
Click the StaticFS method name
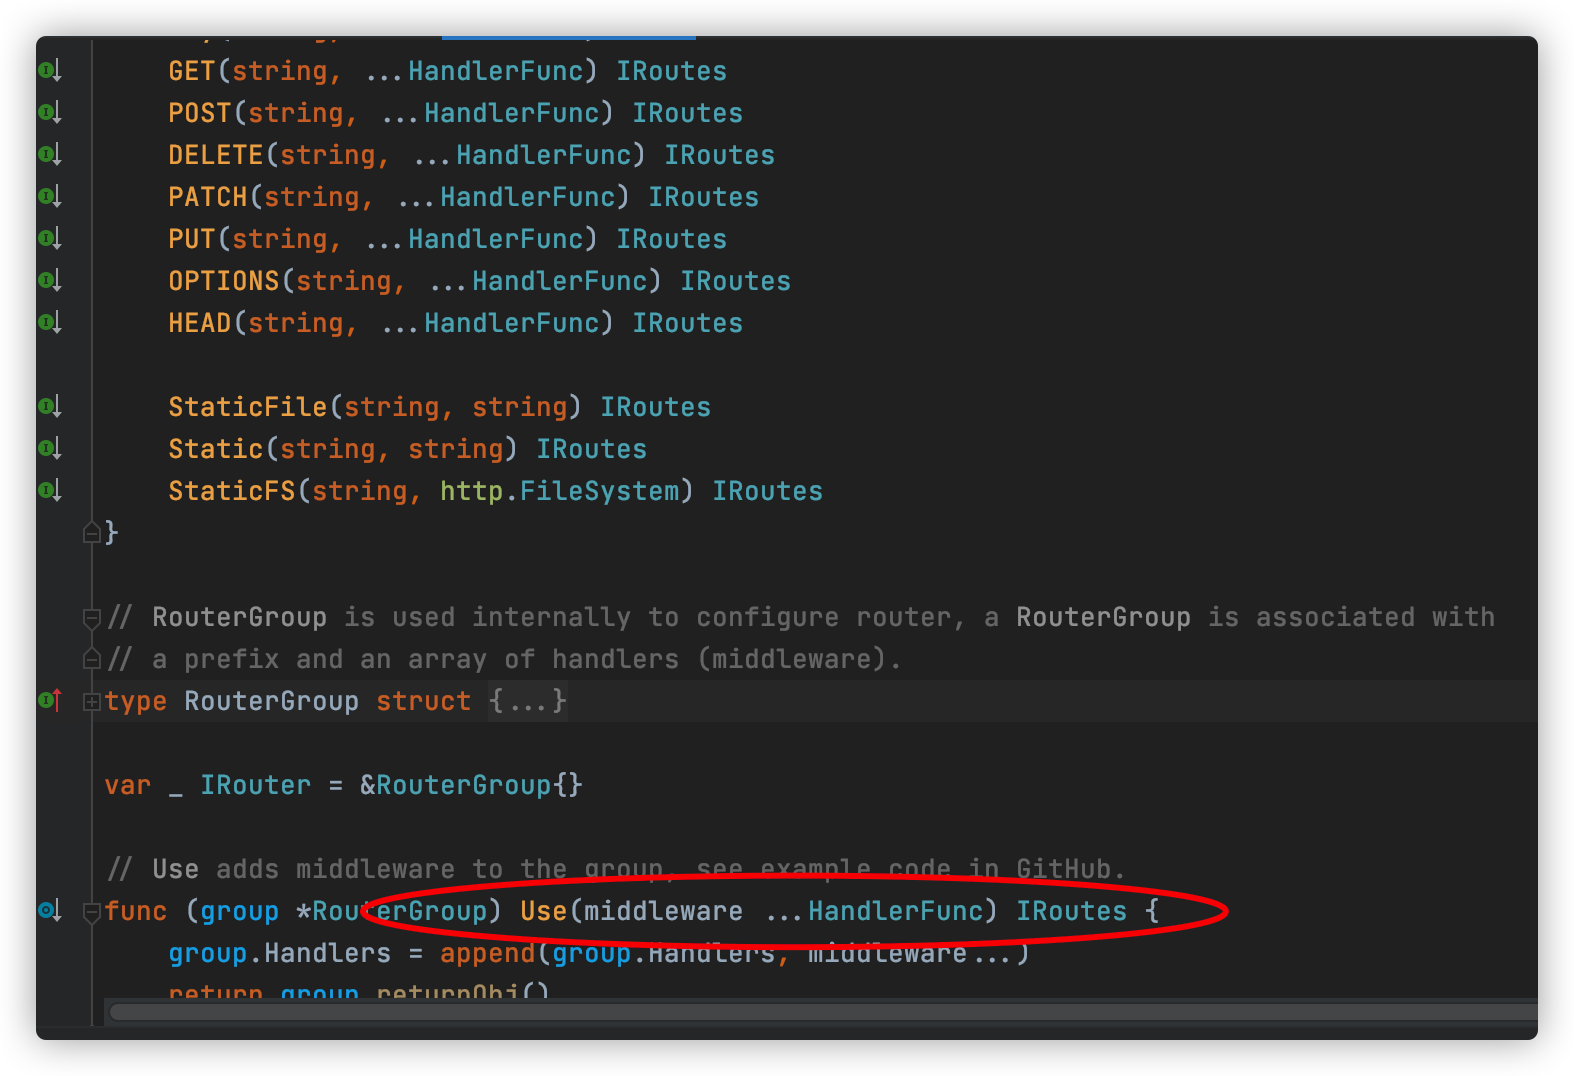pyautogui.click(x=232, y=491)
